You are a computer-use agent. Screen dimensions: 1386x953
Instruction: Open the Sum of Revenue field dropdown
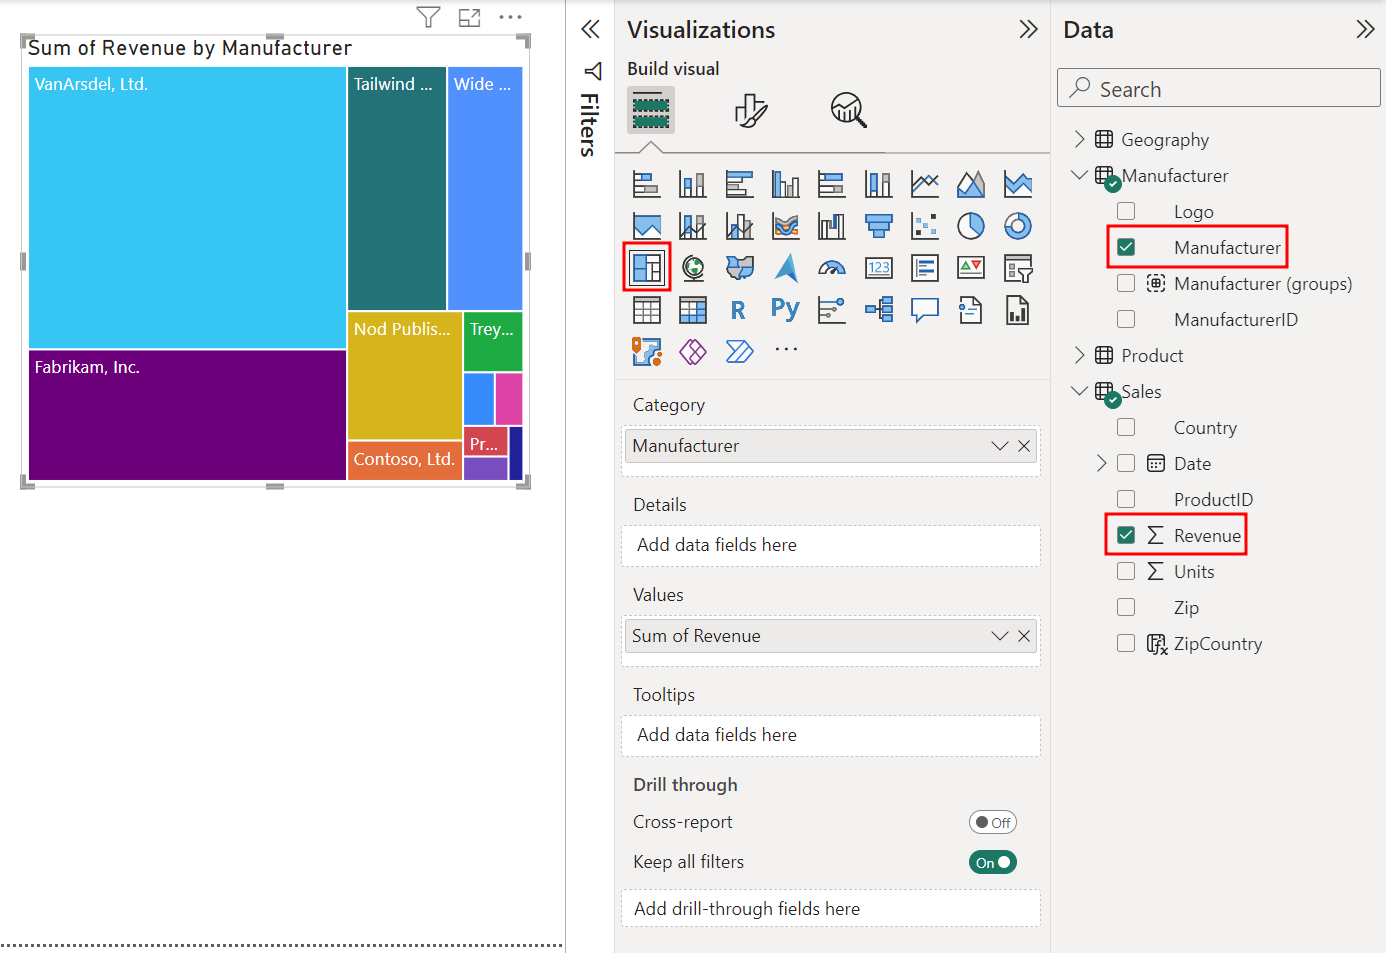[x=999, y=636]
